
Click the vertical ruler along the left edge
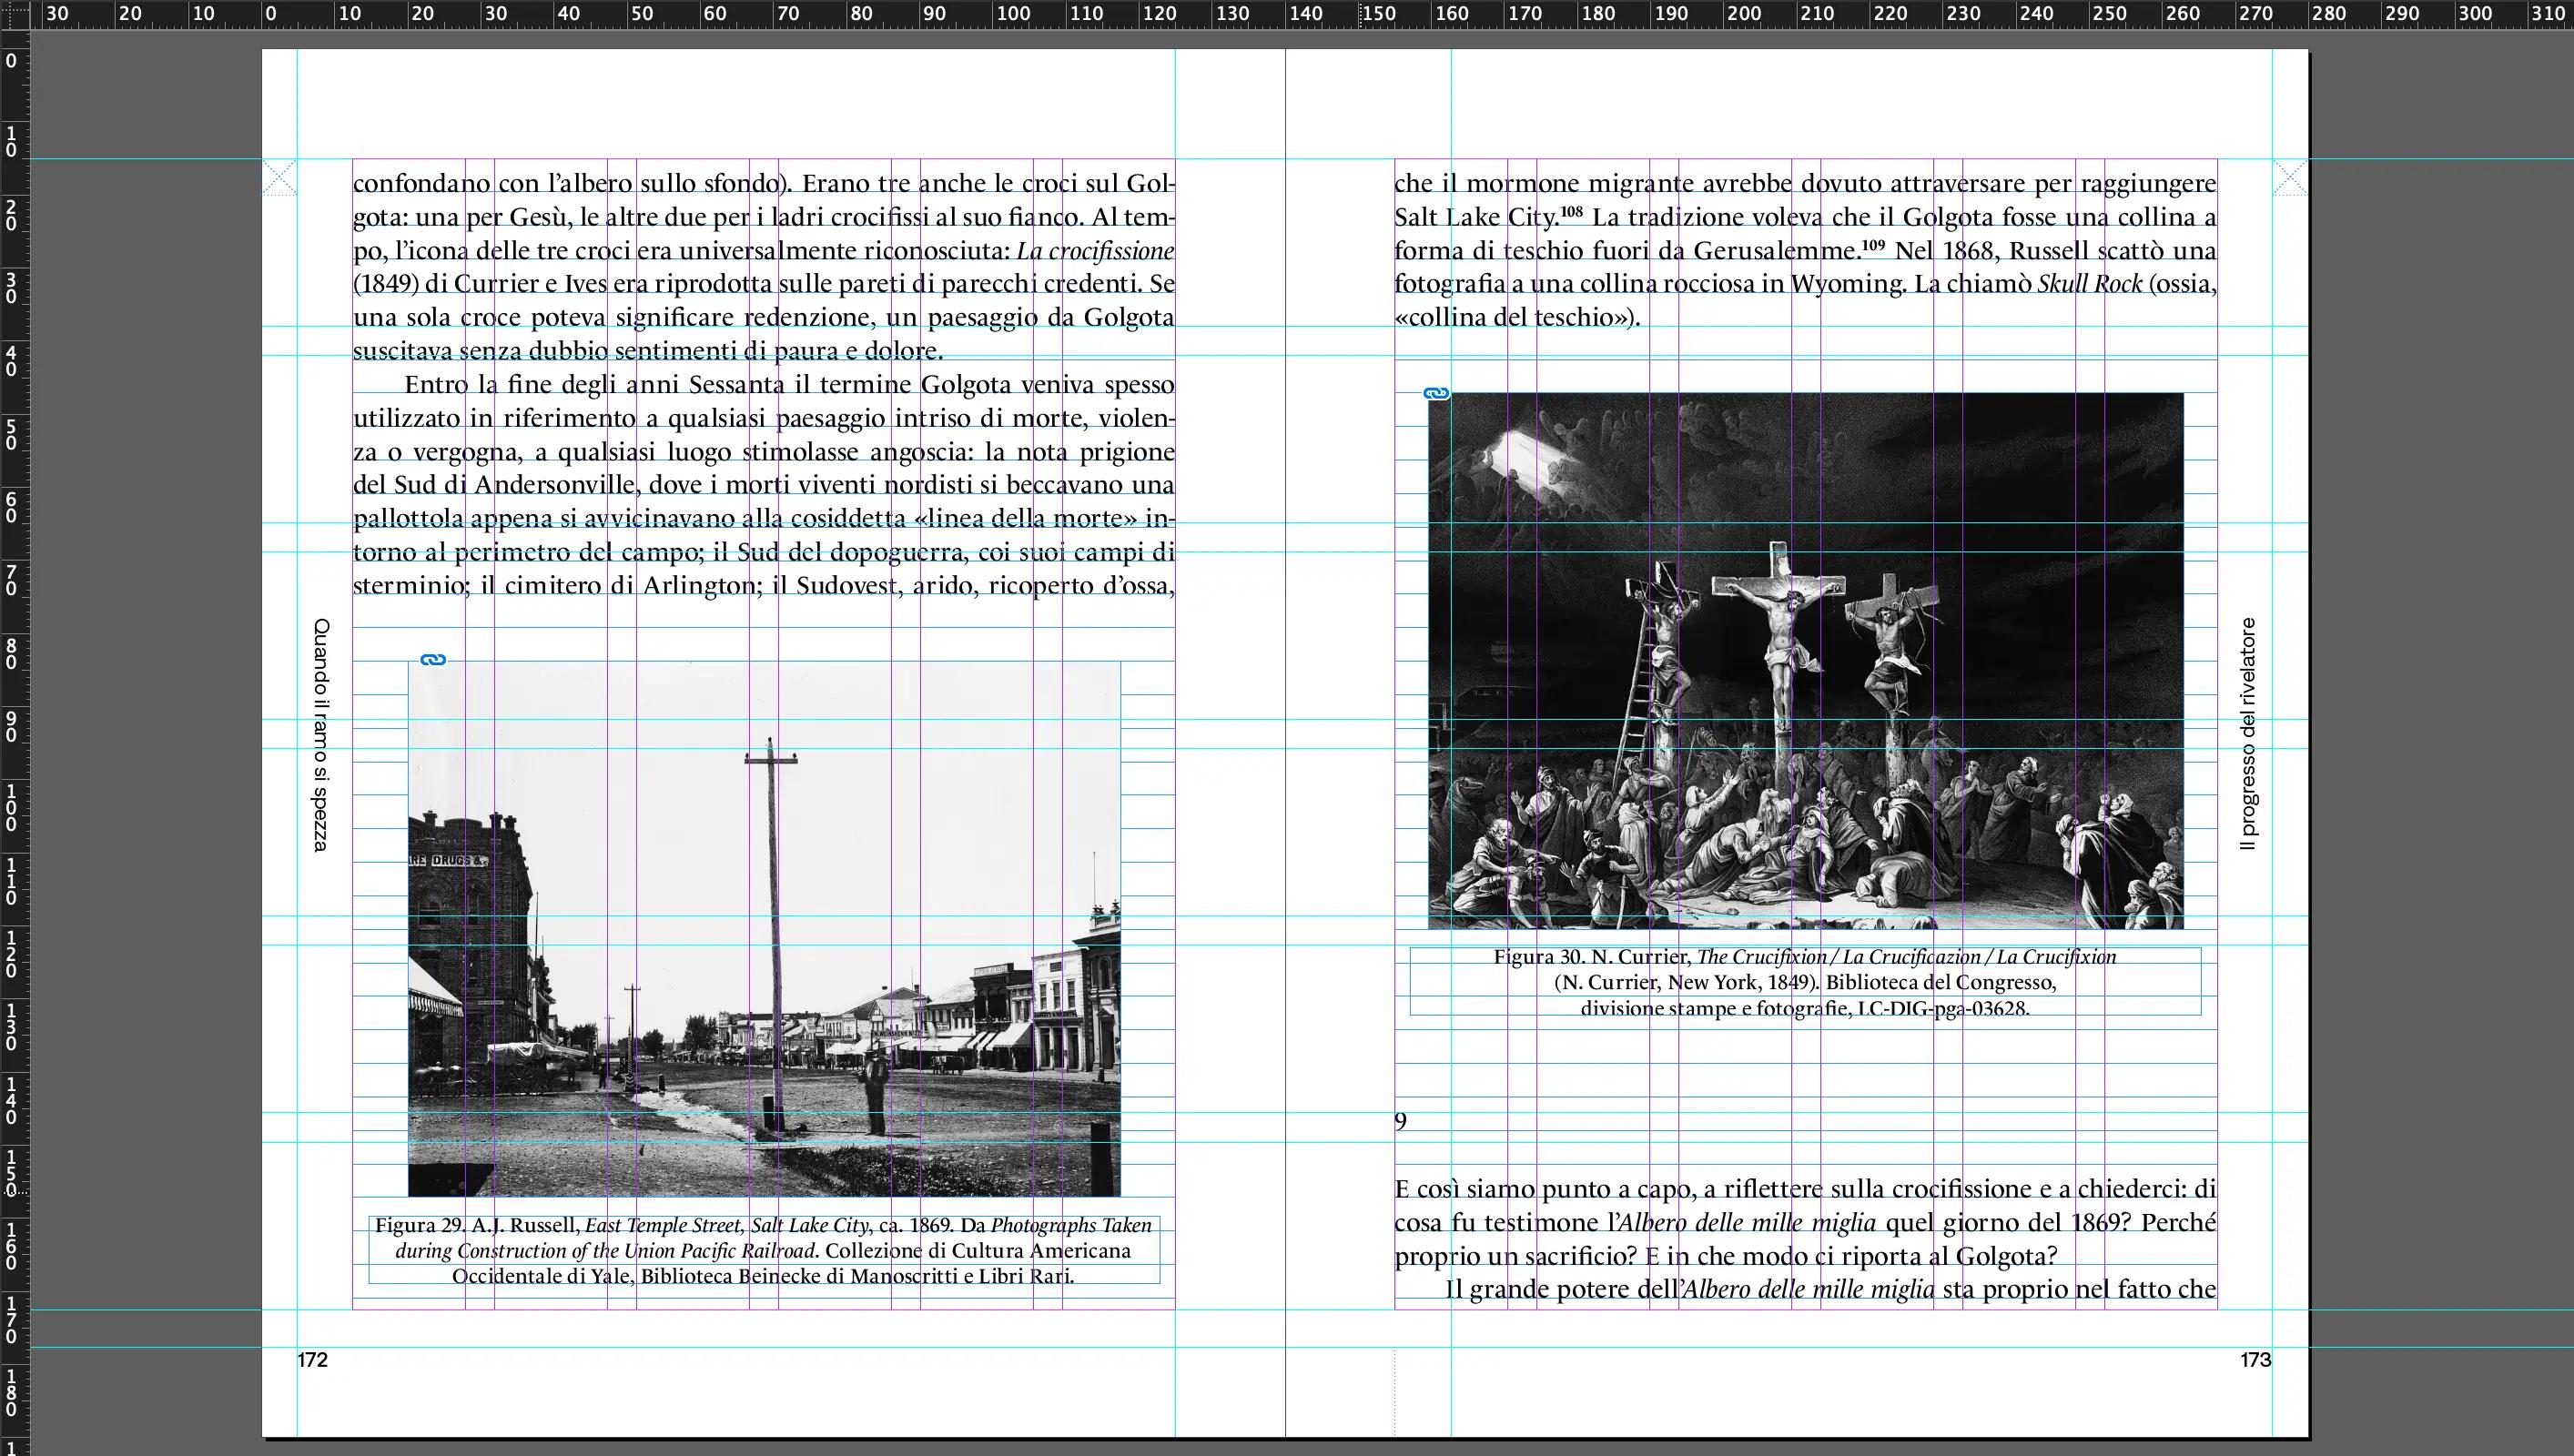(15, 742)
